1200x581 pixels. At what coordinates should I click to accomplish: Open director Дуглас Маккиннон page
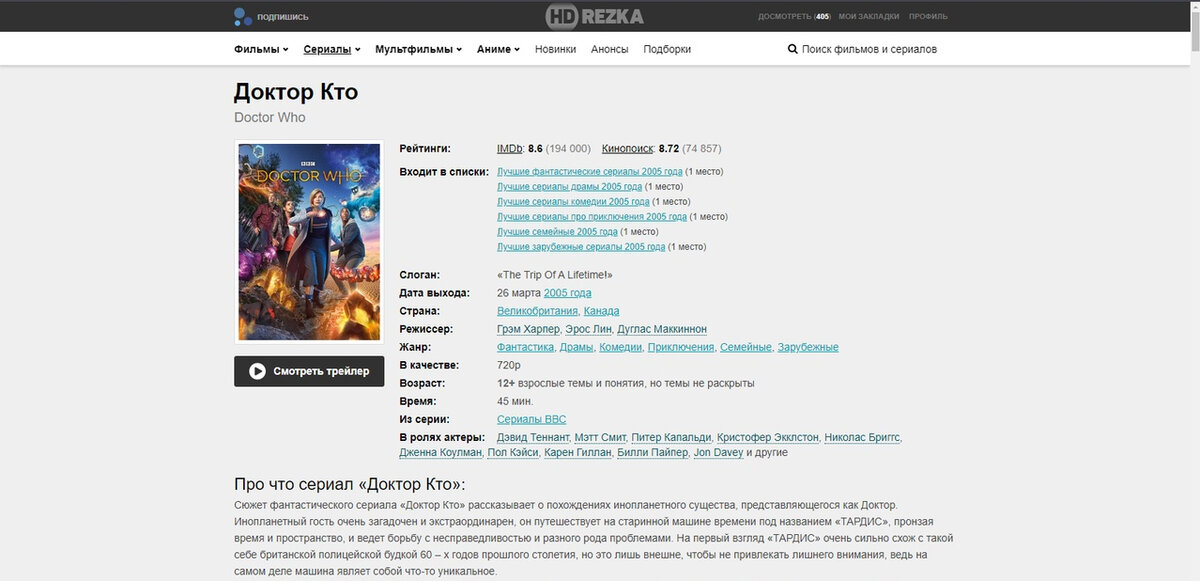(661, 329)
